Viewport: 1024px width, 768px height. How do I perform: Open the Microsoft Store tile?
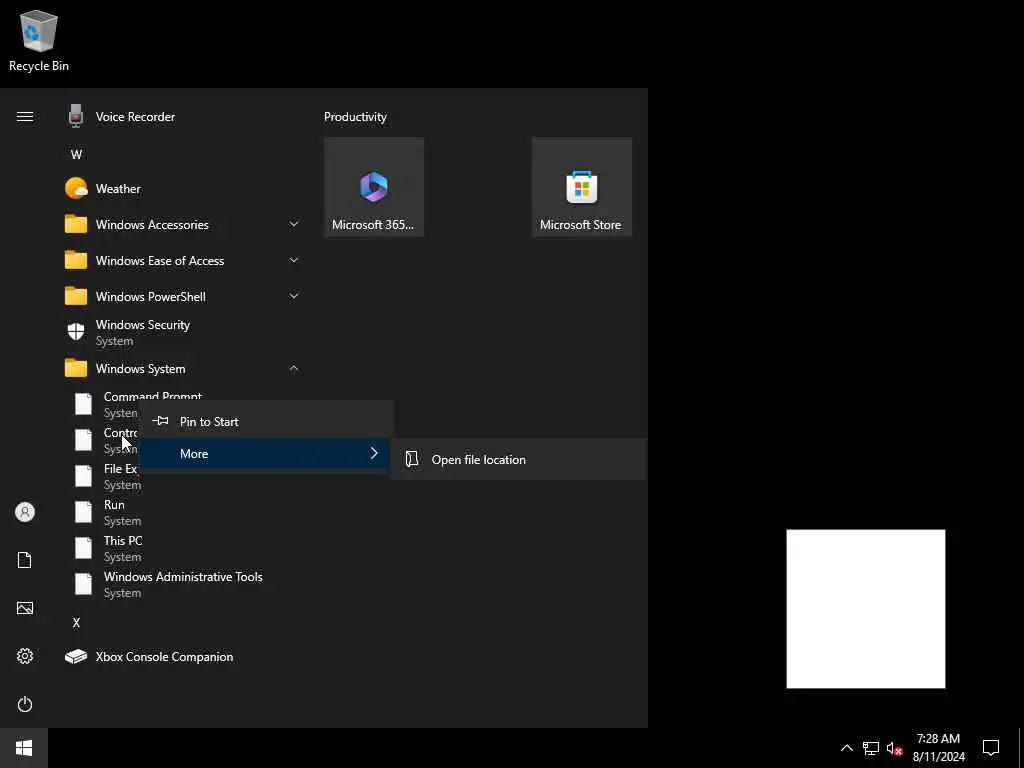pyautogui.click(x=581, y=187)
